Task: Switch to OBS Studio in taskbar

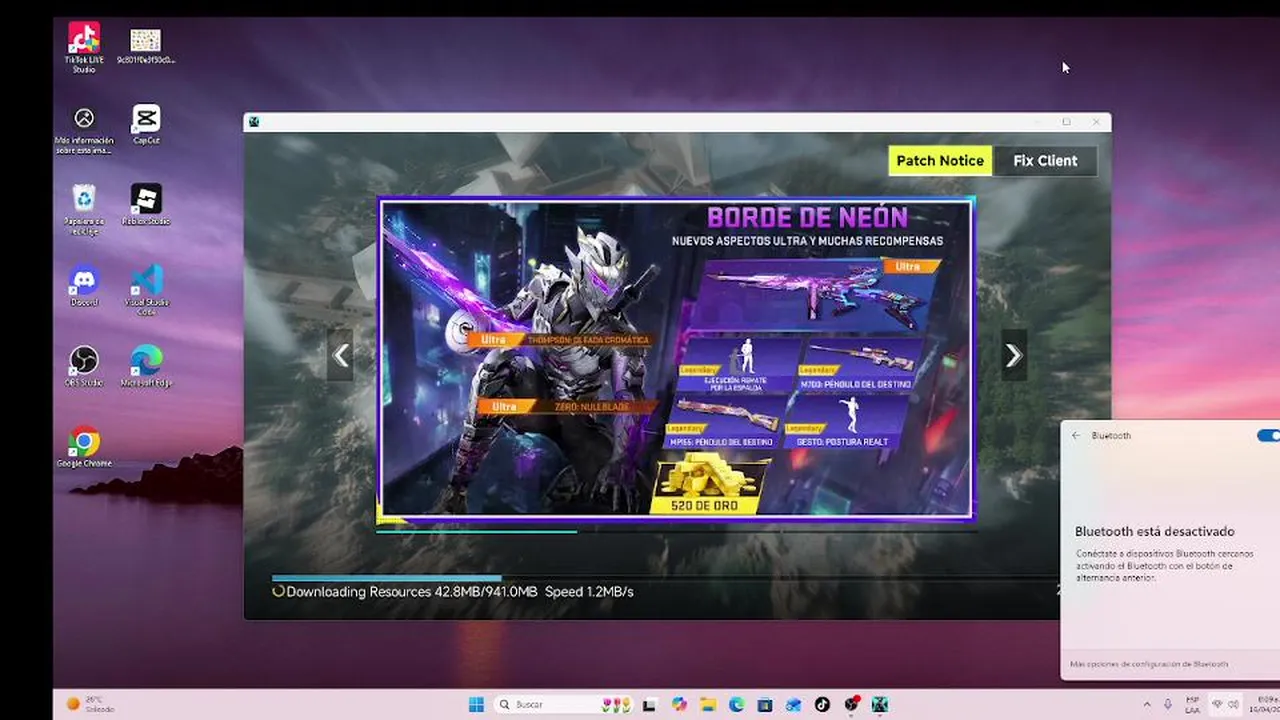Action: [x=852, y=704]
